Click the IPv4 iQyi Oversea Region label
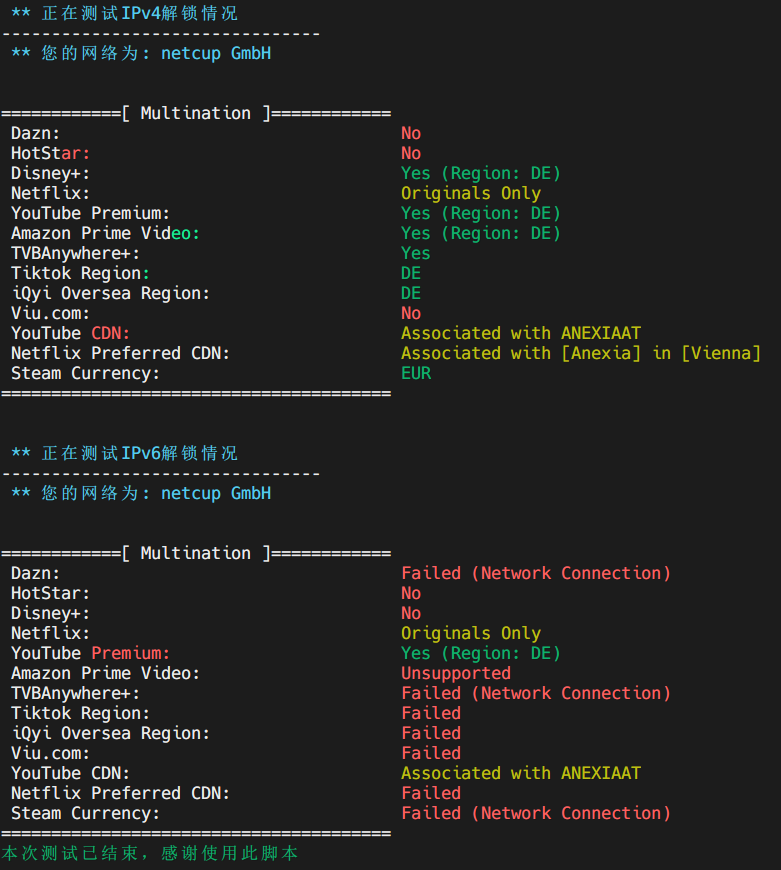 point(110,294)
